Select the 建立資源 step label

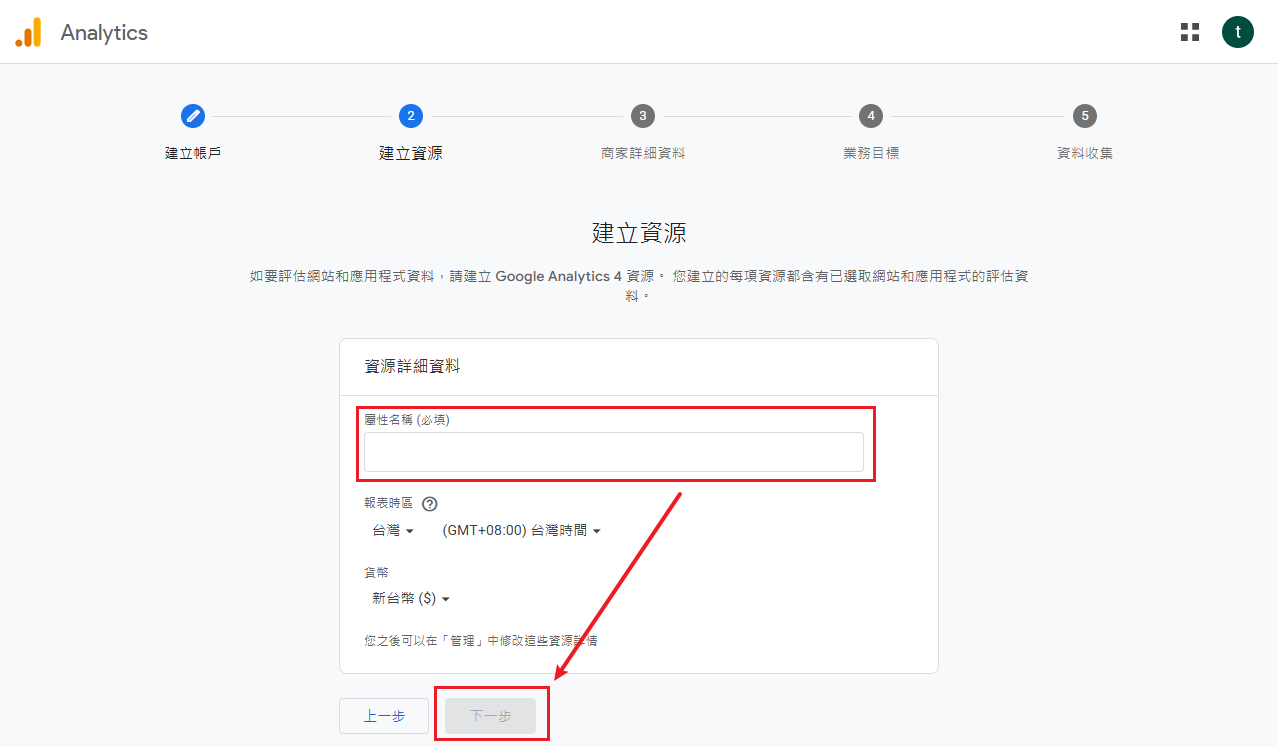410,151
